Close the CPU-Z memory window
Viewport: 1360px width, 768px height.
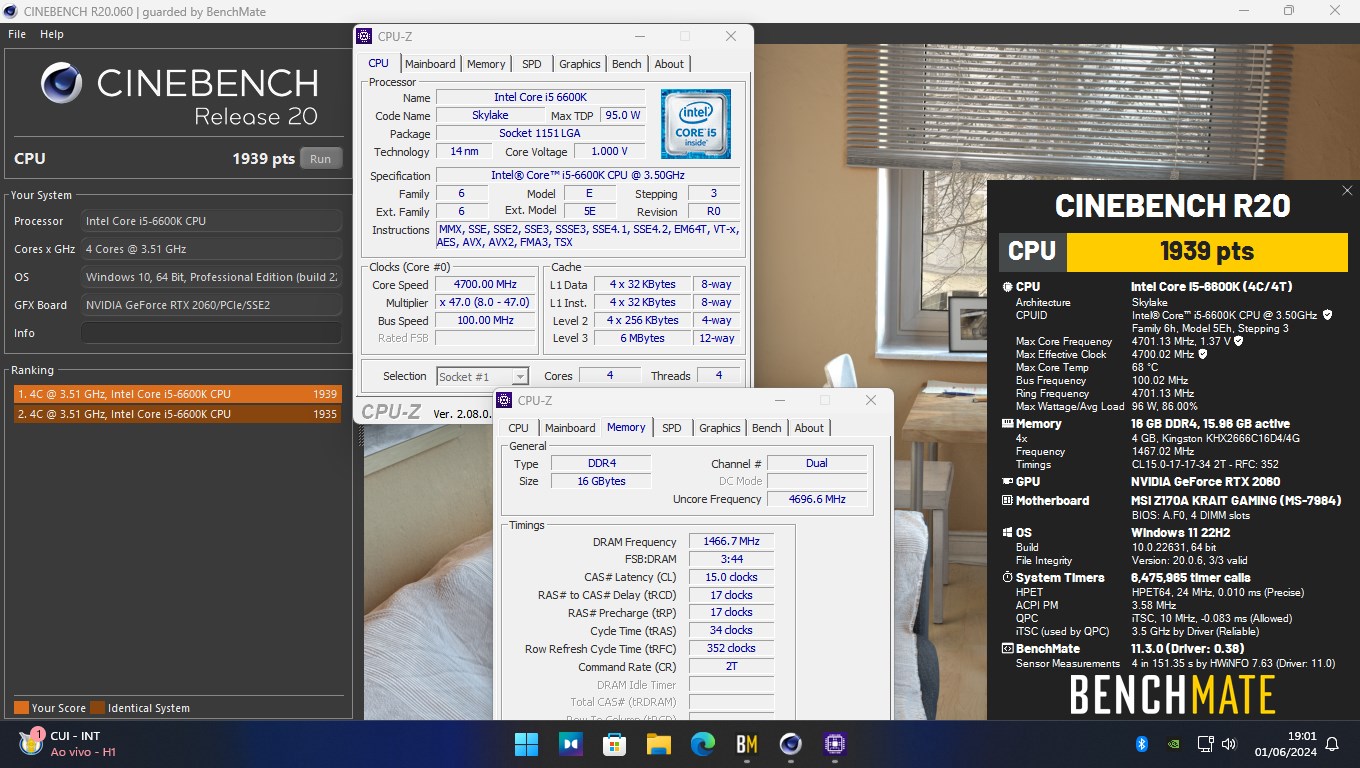pos(871,400)
